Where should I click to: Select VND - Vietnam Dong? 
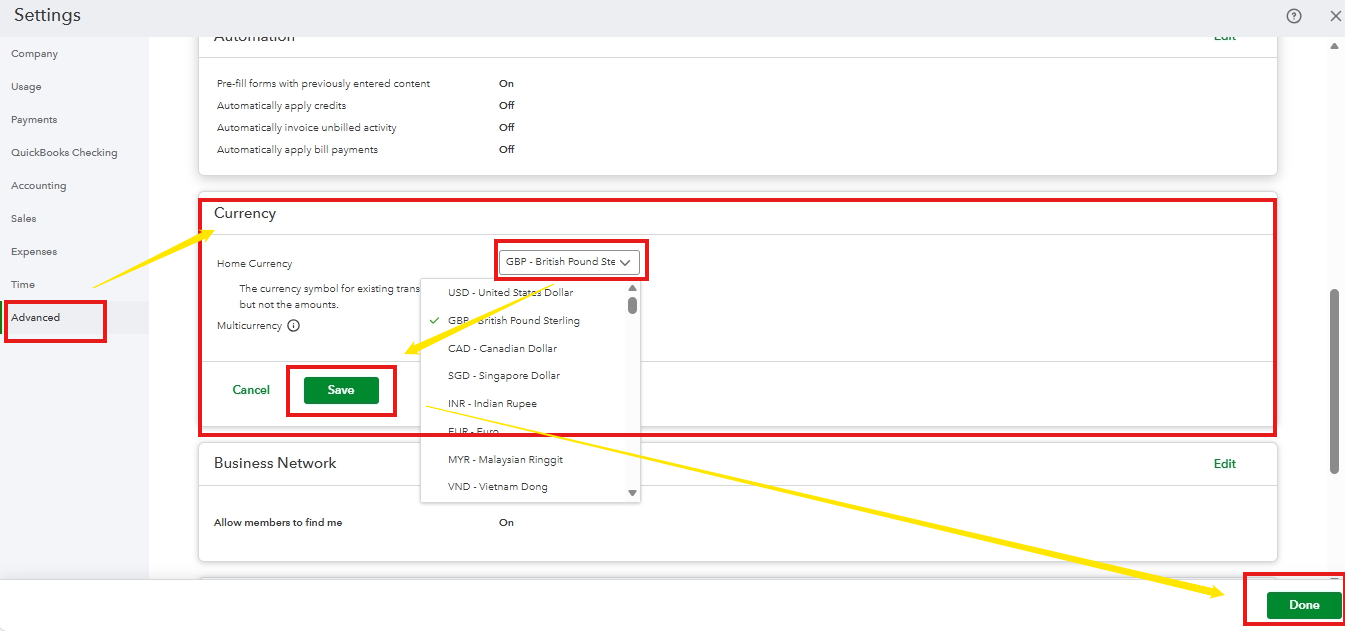pos(498,487)
